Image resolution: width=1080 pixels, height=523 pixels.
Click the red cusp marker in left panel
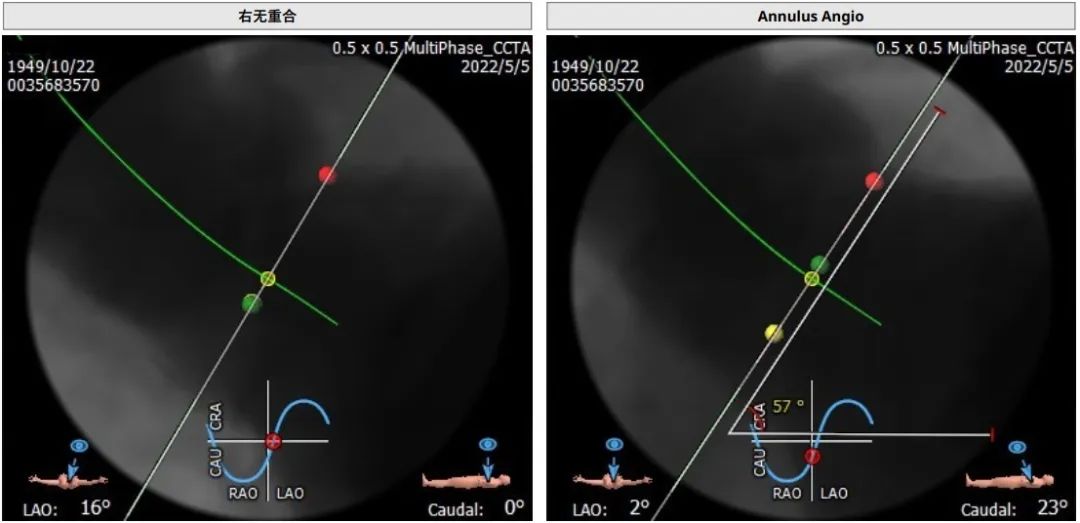[x=328, y=175]
